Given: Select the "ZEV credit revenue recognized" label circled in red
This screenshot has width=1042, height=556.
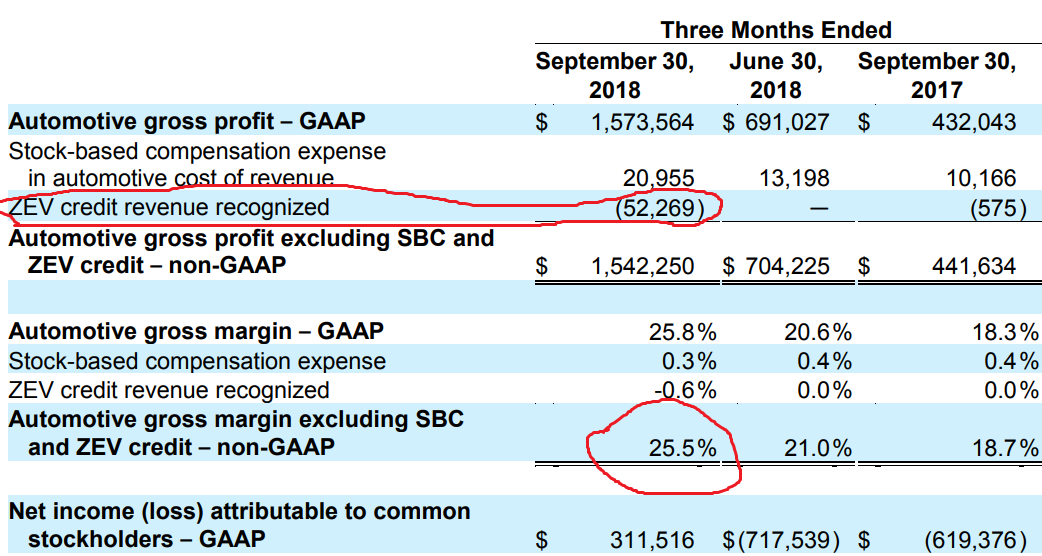Looking at the screenshot, I should point(169,207).
